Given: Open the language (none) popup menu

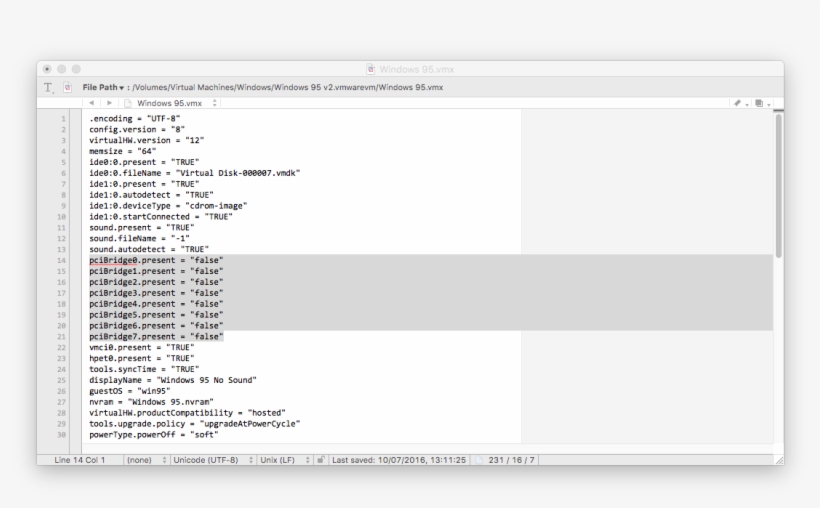Looking at the screenshot, I should [144, 460].
